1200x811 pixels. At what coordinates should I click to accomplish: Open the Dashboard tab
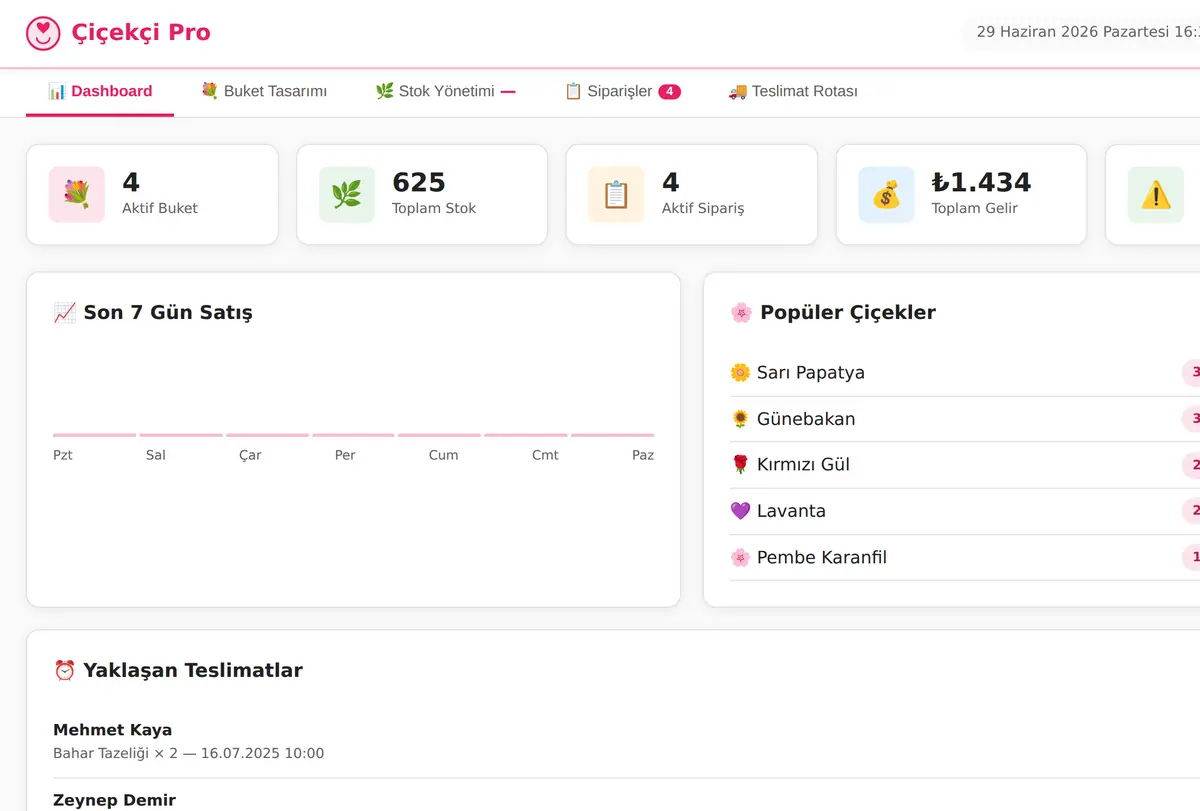click(100, 91)
